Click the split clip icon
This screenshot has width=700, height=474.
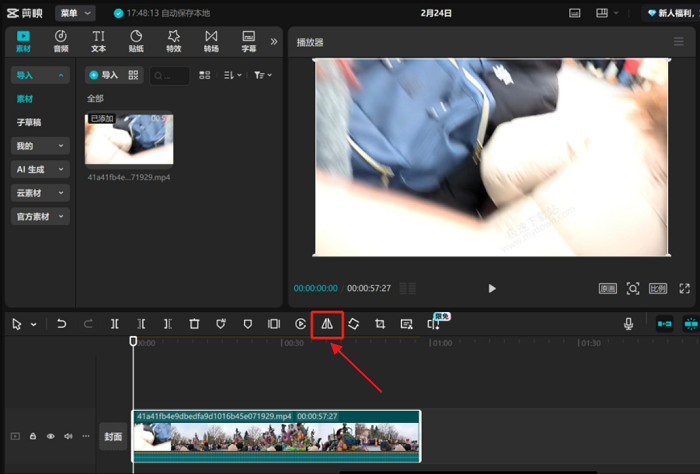coord(115,324)
